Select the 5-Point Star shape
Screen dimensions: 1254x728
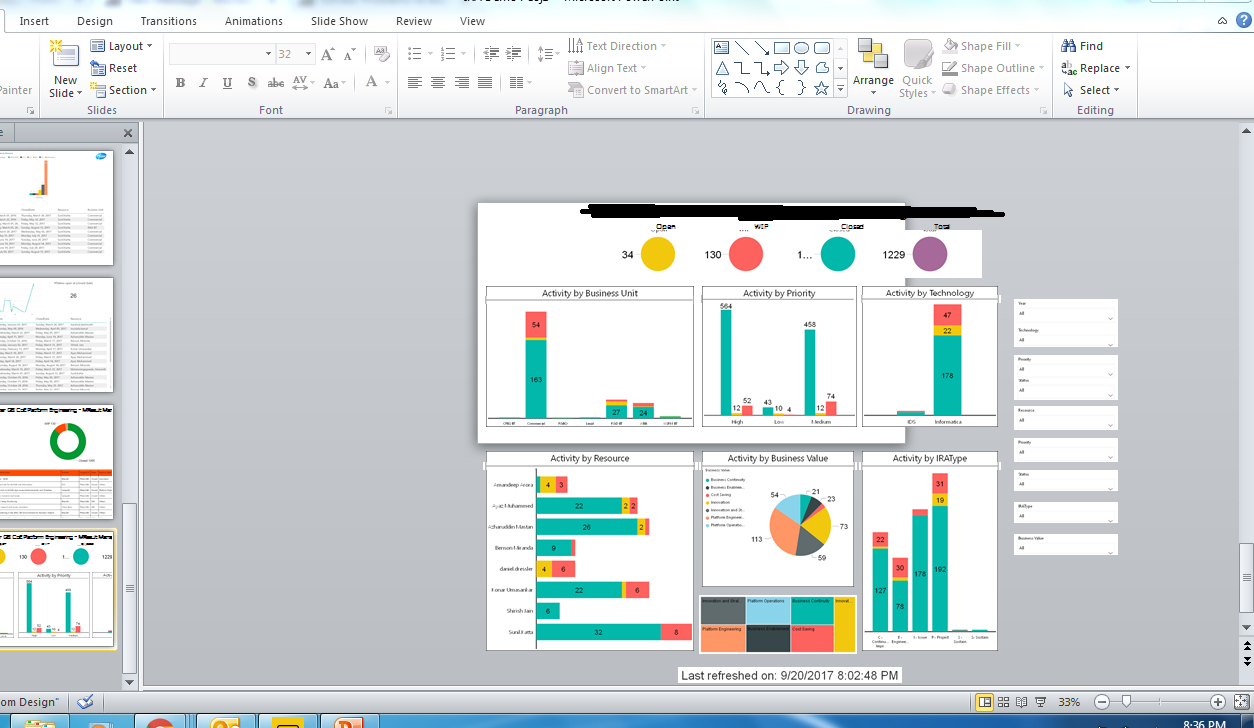(x=822, y=88)
